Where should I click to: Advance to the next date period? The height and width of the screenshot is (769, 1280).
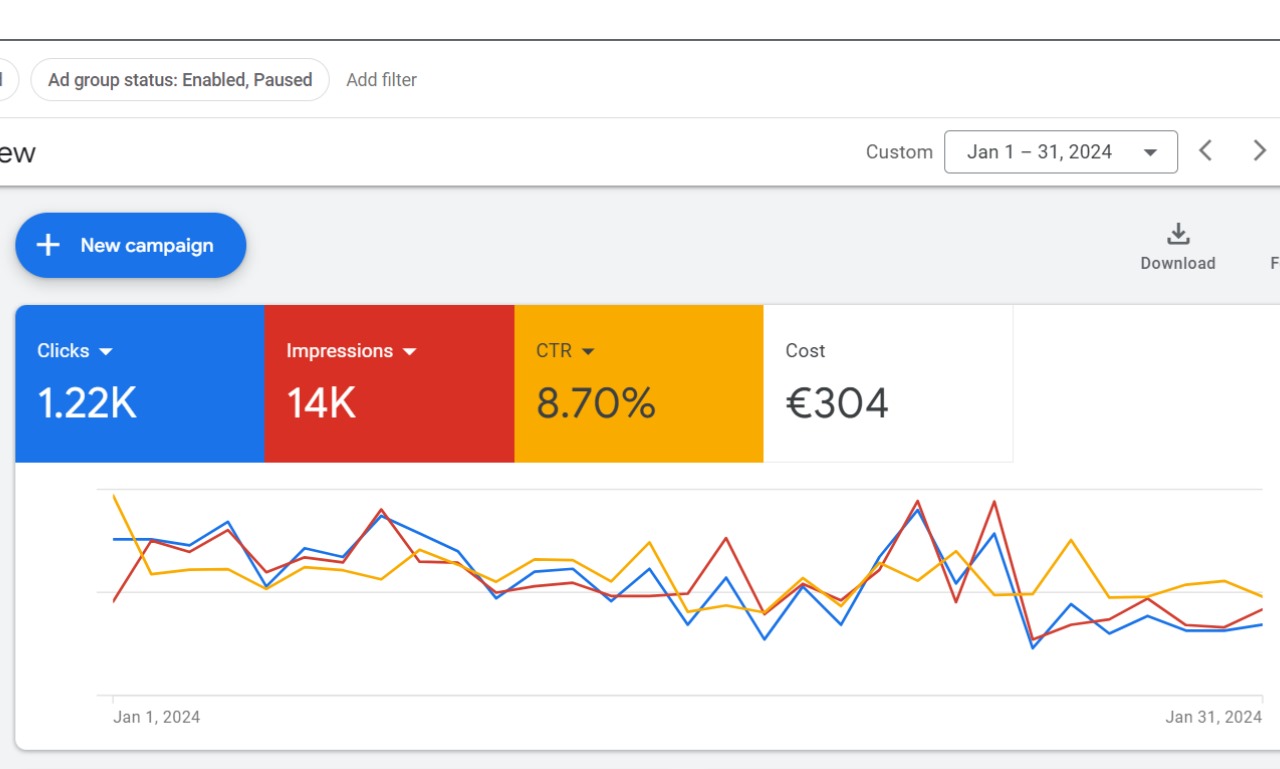pyautogui.click(x=1259, y=151)
